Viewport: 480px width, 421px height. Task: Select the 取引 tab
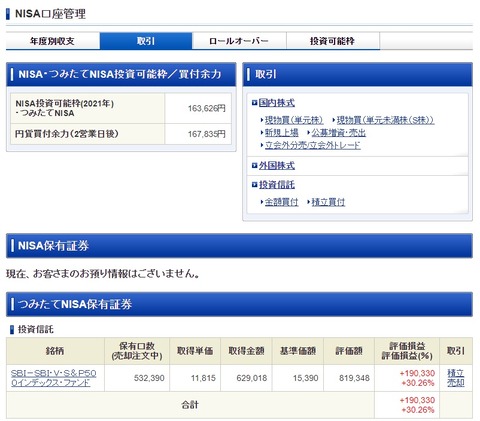click(146, 41)
